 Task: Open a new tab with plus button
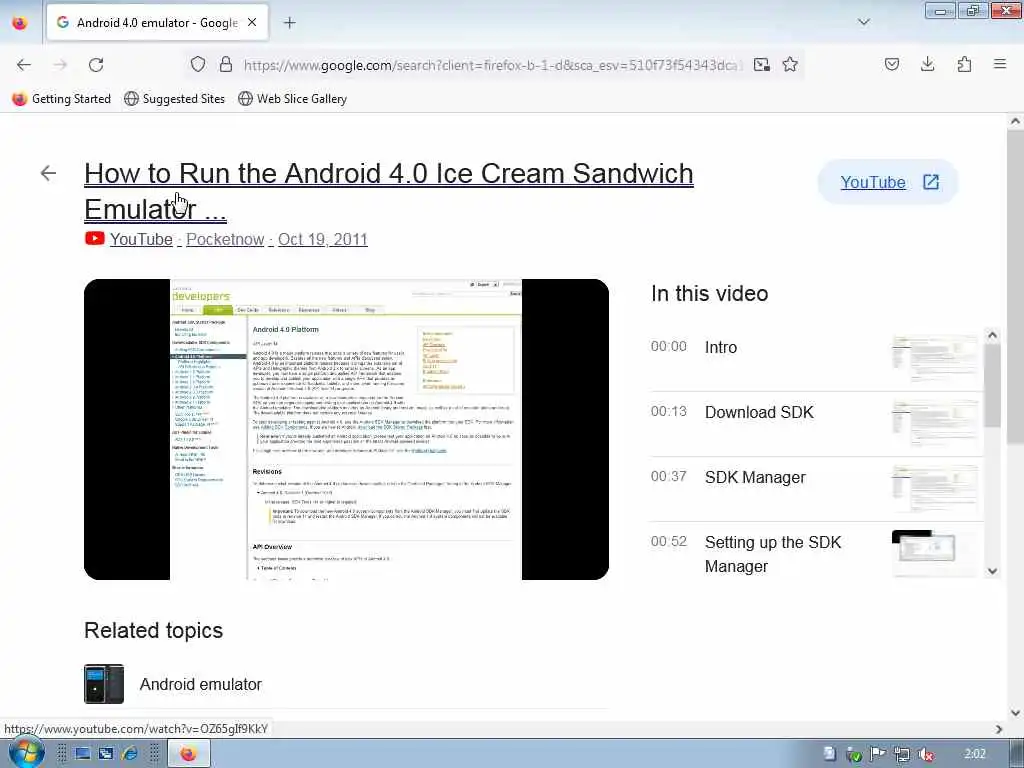pos(289,23)
